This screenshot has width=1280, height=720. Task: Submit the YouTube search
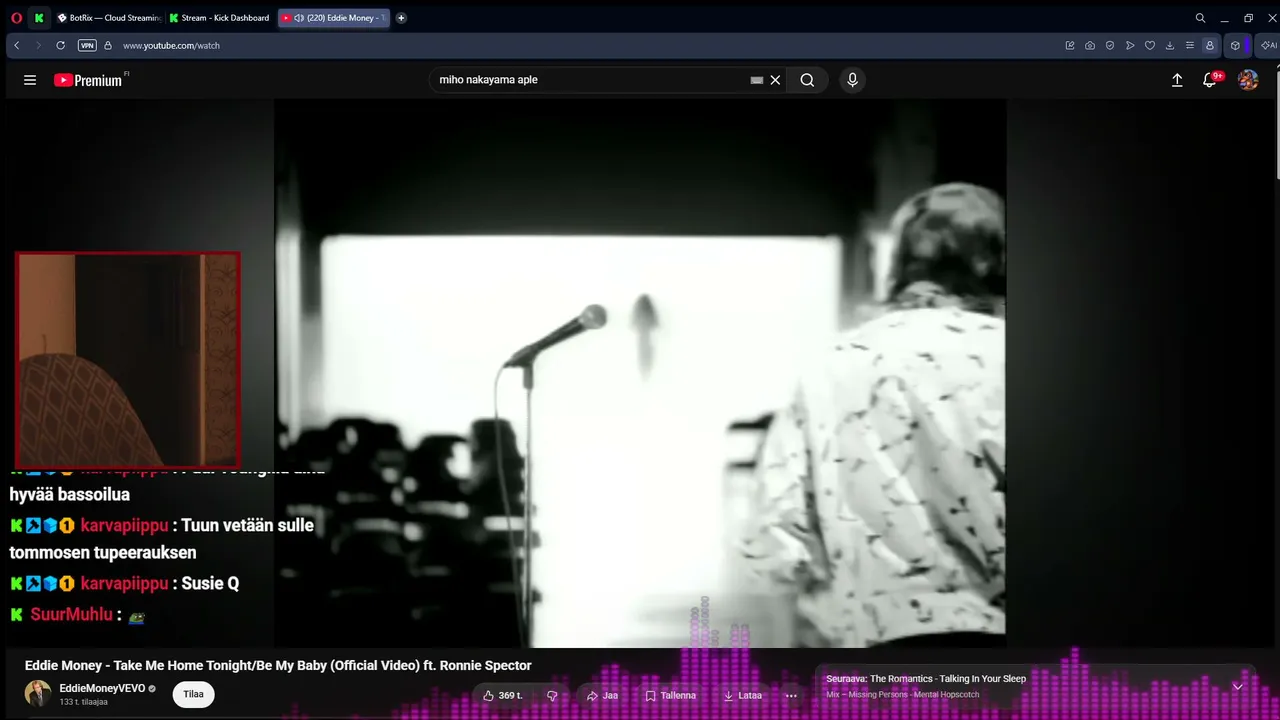[x=807, y=80]
